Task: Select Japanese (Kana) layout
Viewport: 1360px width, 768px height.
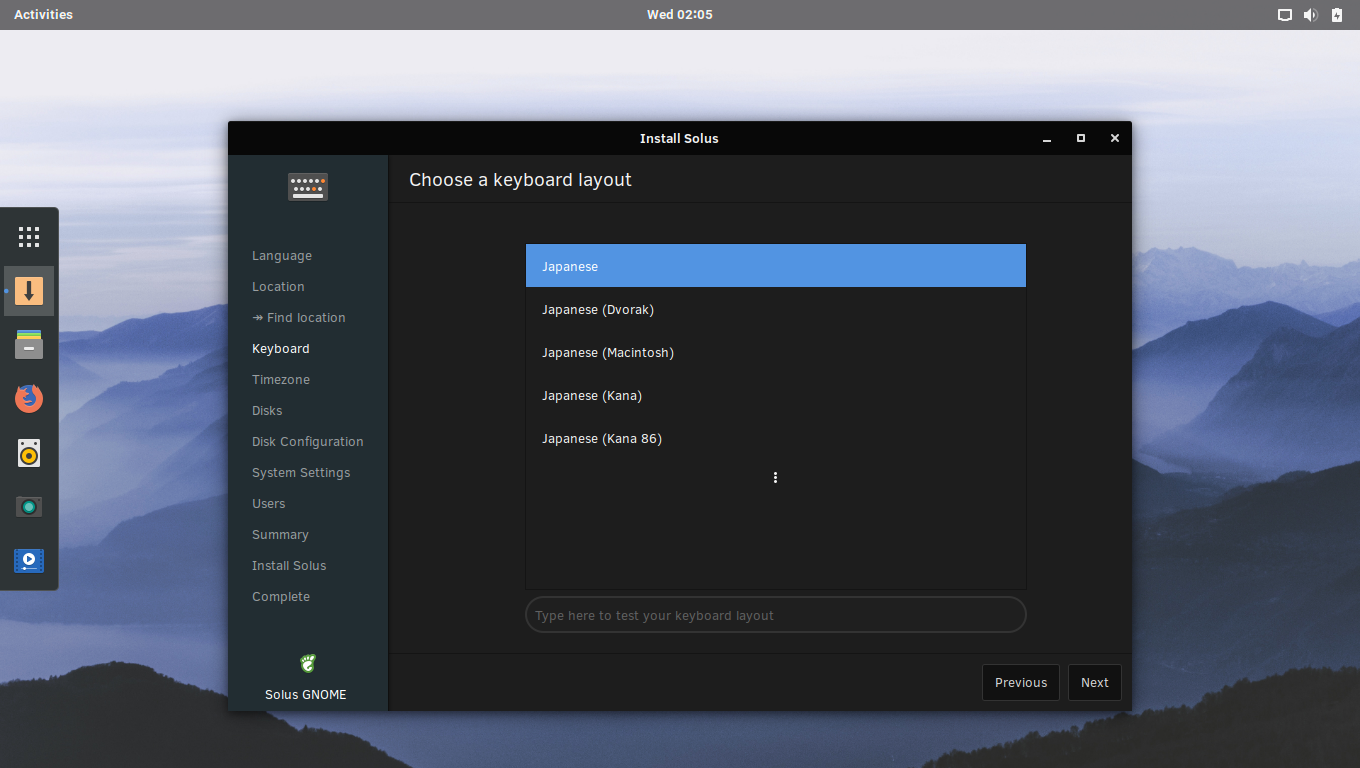Action: click(776, 396)
